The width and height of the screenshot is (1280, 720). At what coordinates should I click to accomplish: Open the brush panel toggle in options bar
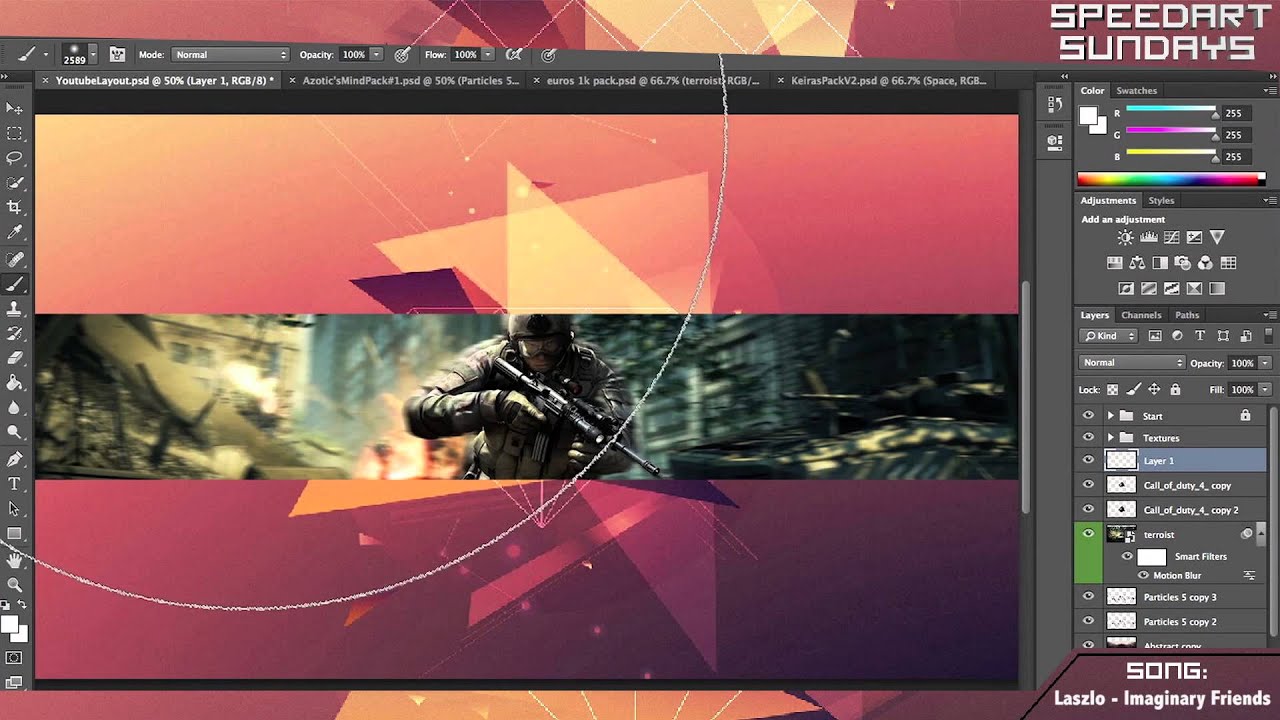[x=117, y=54]
